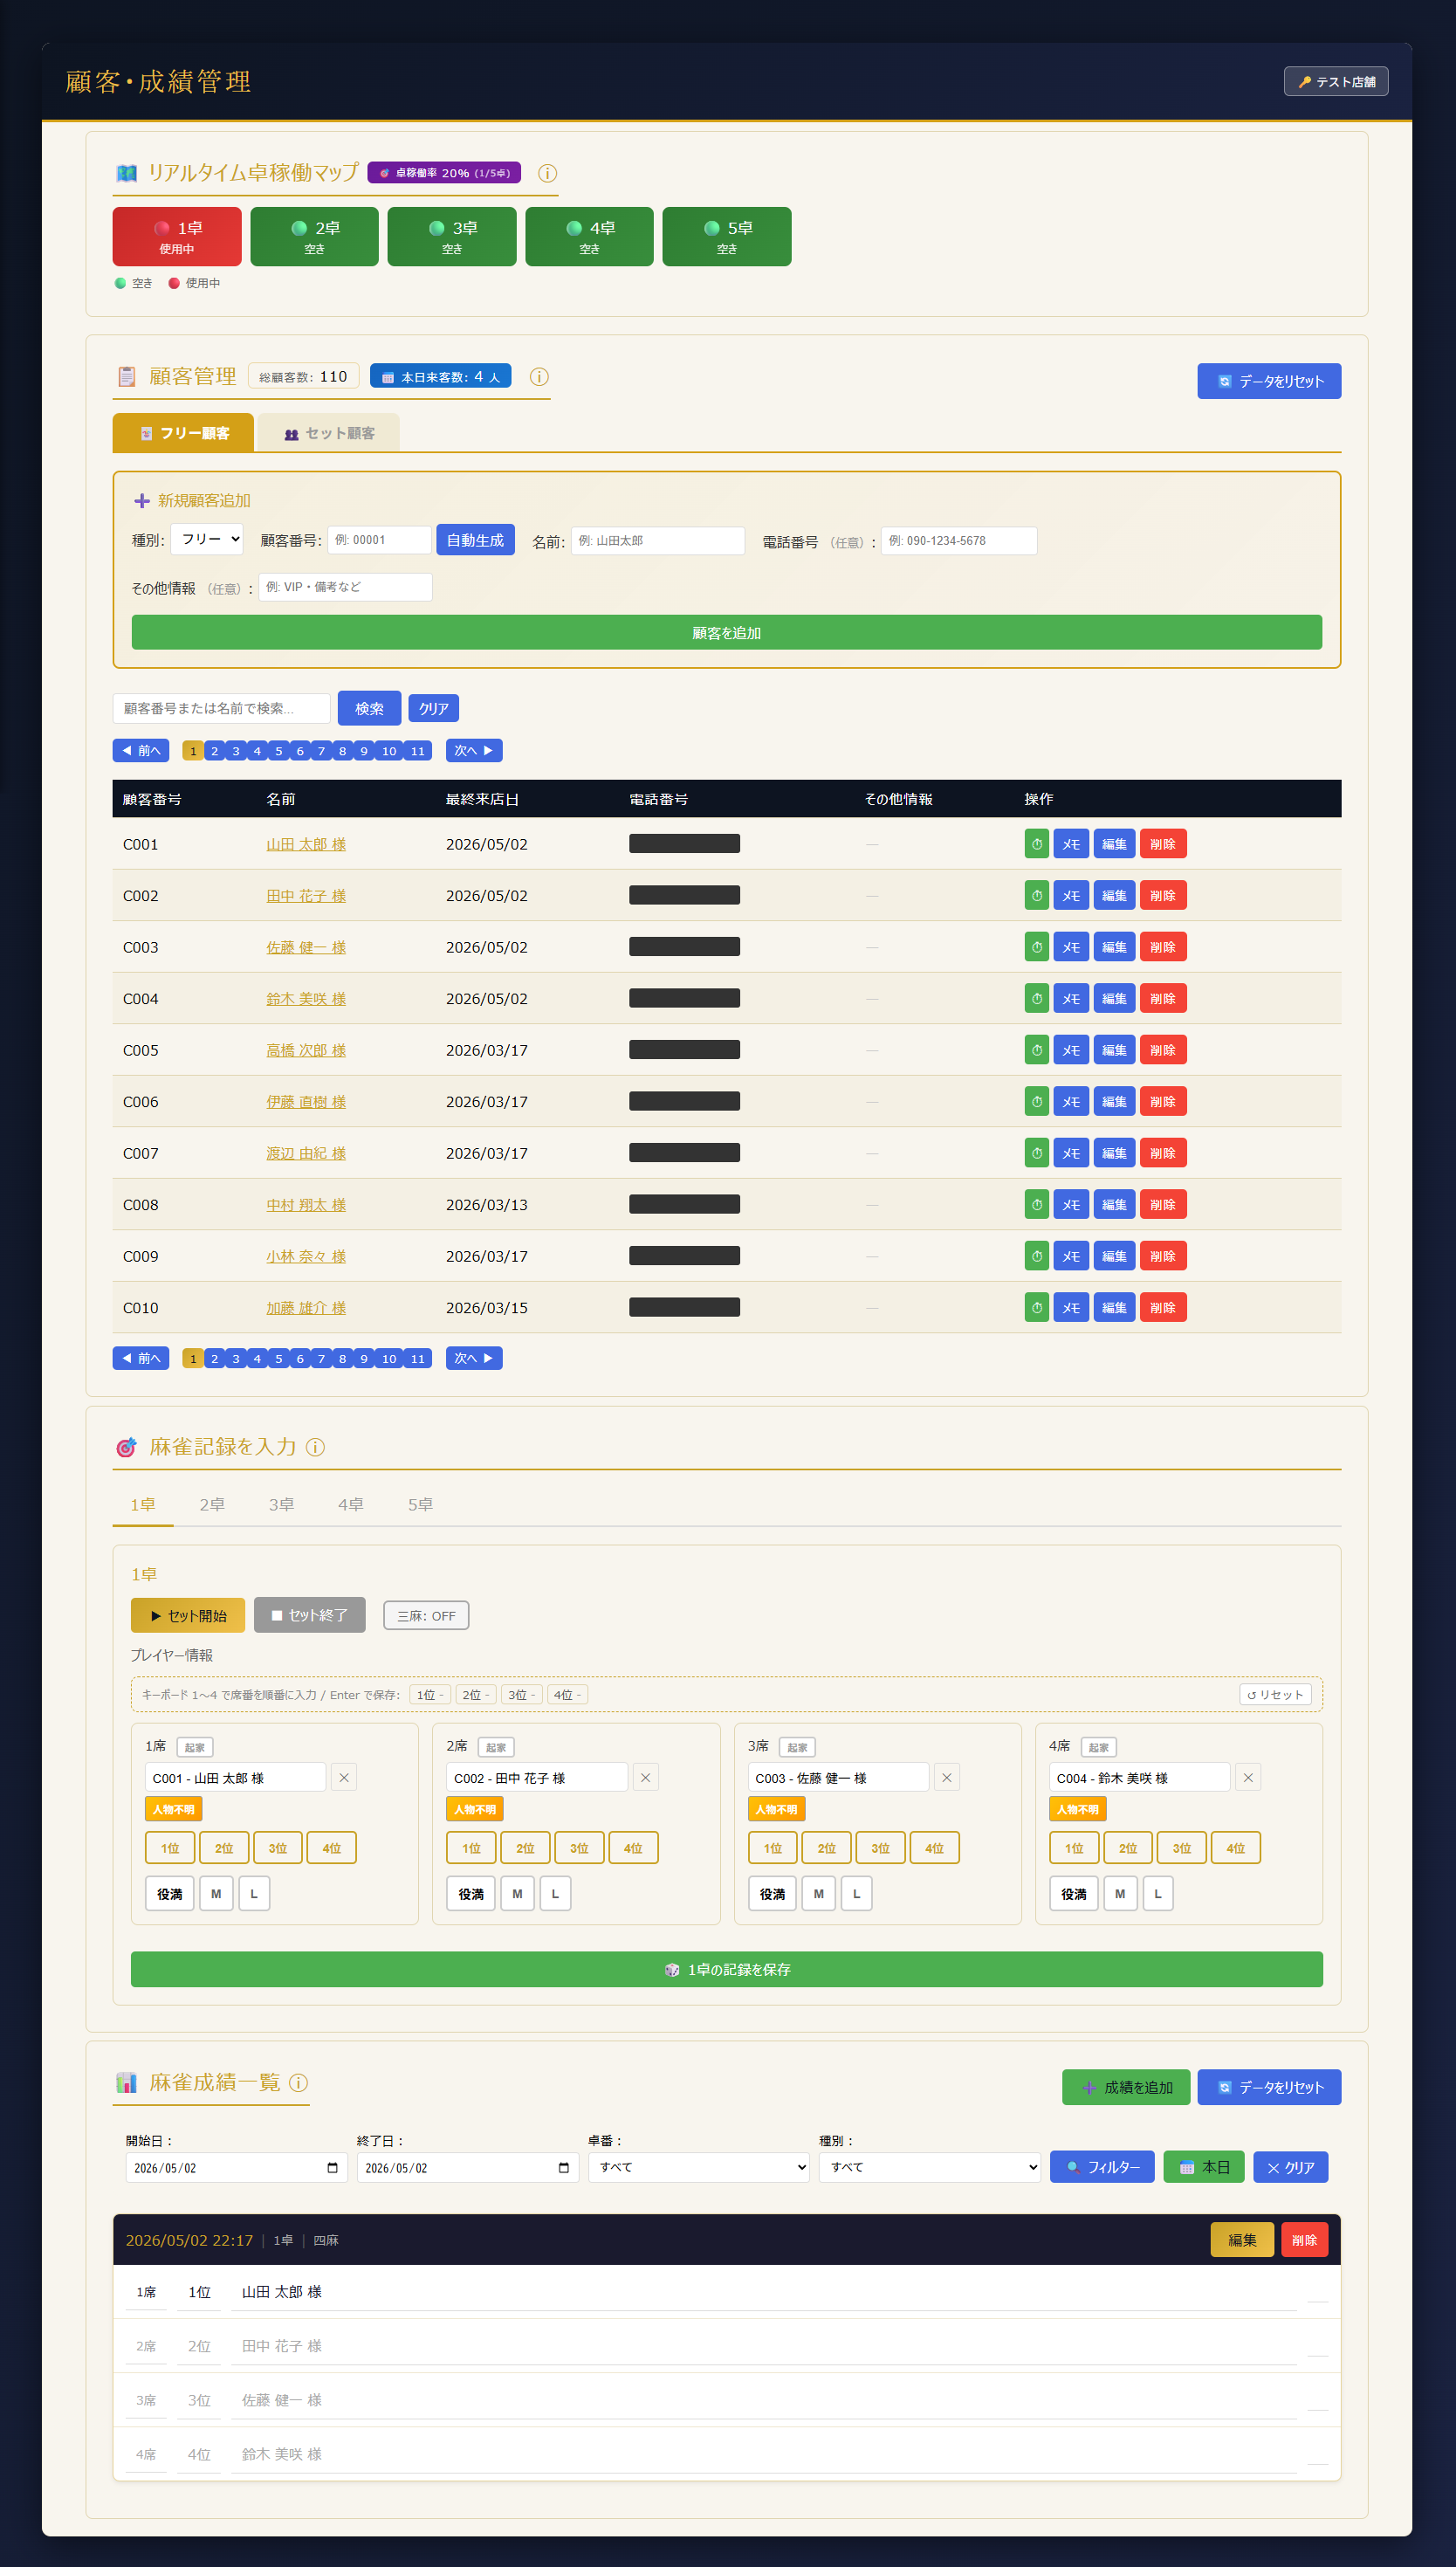Click the 検索 button
This screenshot has height=2567, width=1456.
(x=369, y=708)
